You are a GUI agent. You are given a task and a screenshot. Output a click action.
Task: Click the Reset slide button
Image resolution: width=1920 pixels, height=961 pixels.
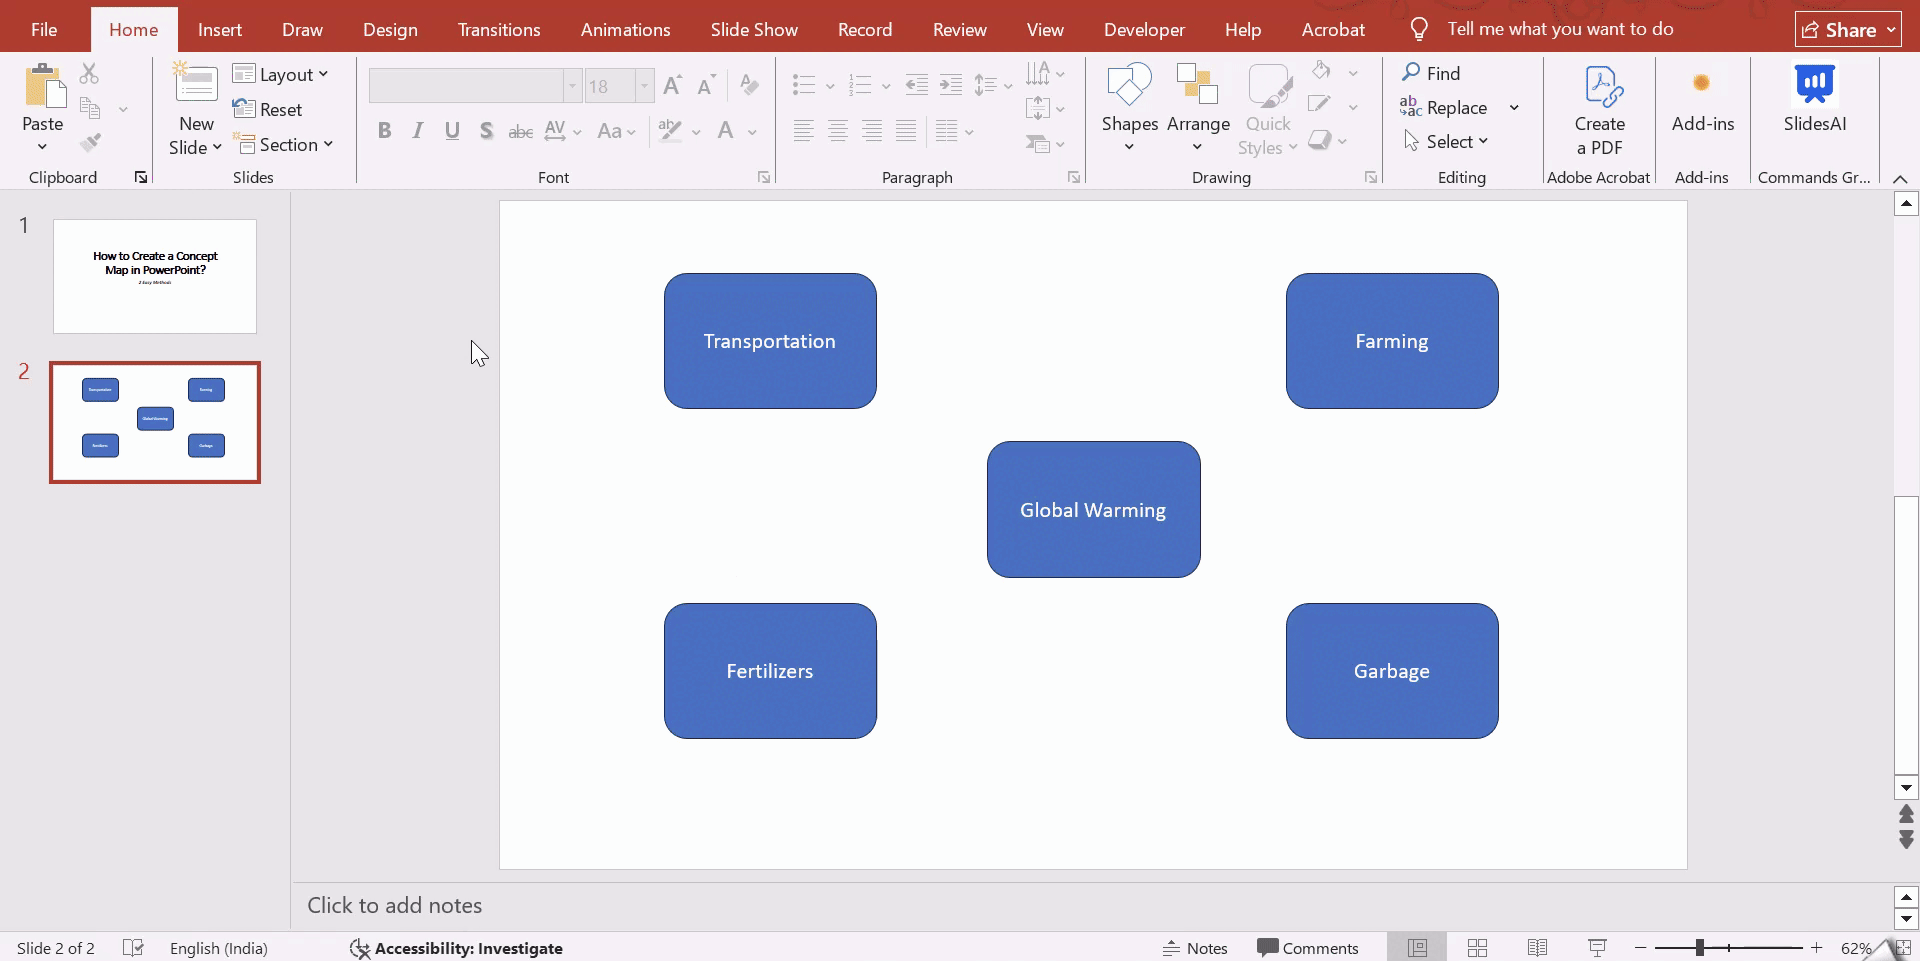tap(268, 110)
